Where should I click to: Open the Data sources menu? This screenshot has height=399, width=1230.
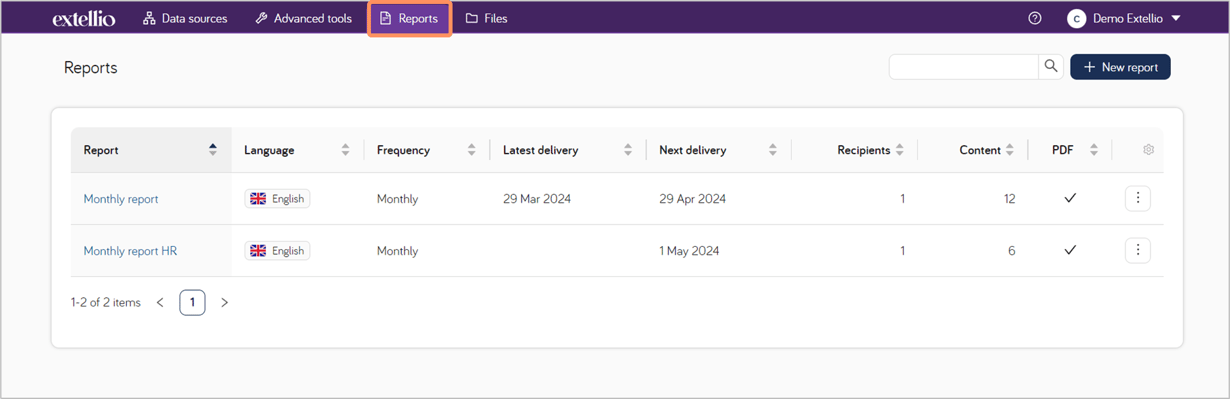pos(185,18)
